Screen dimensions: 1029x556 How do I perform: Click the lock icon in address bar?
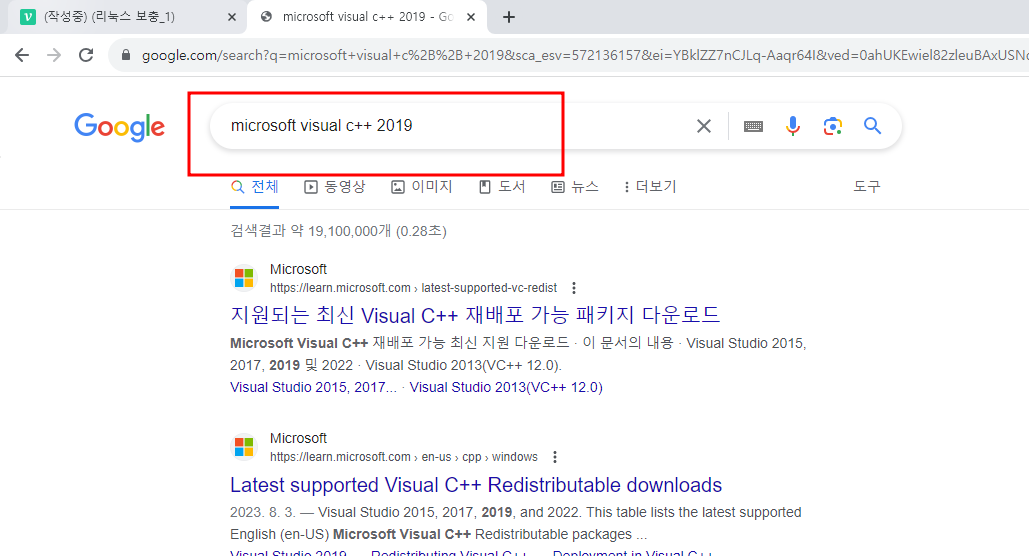pyautogui.click(x=126, y=55)
